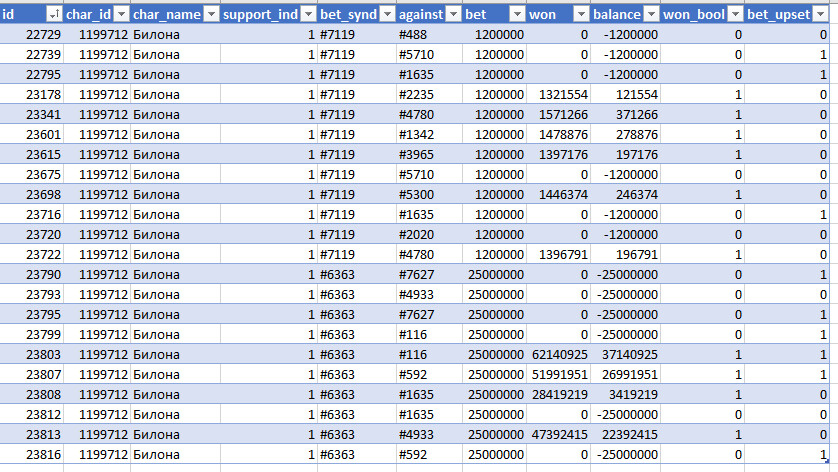Image resolution: width=838 pixels, height=472 pixels.
Task: Select the balance cell 37140925
Action: 625,354
